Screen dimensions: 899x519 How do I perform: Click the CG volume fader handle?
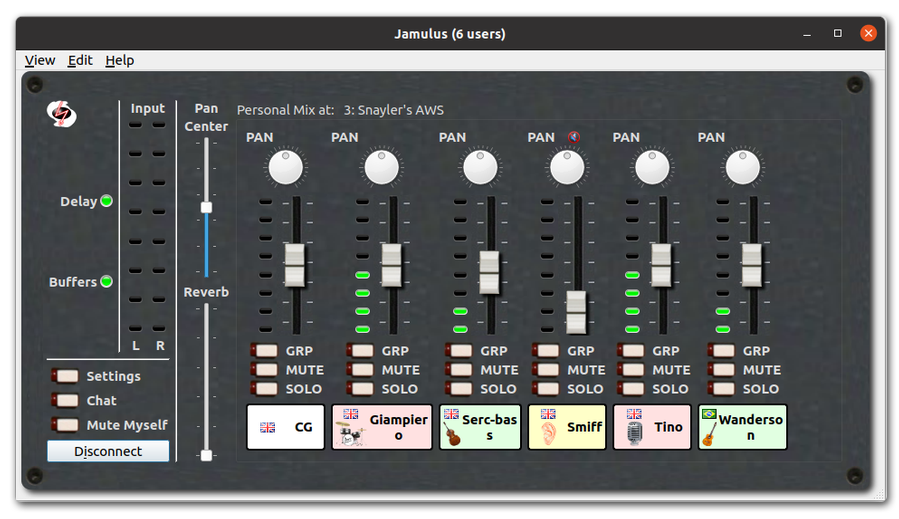(x=295, y=265)
